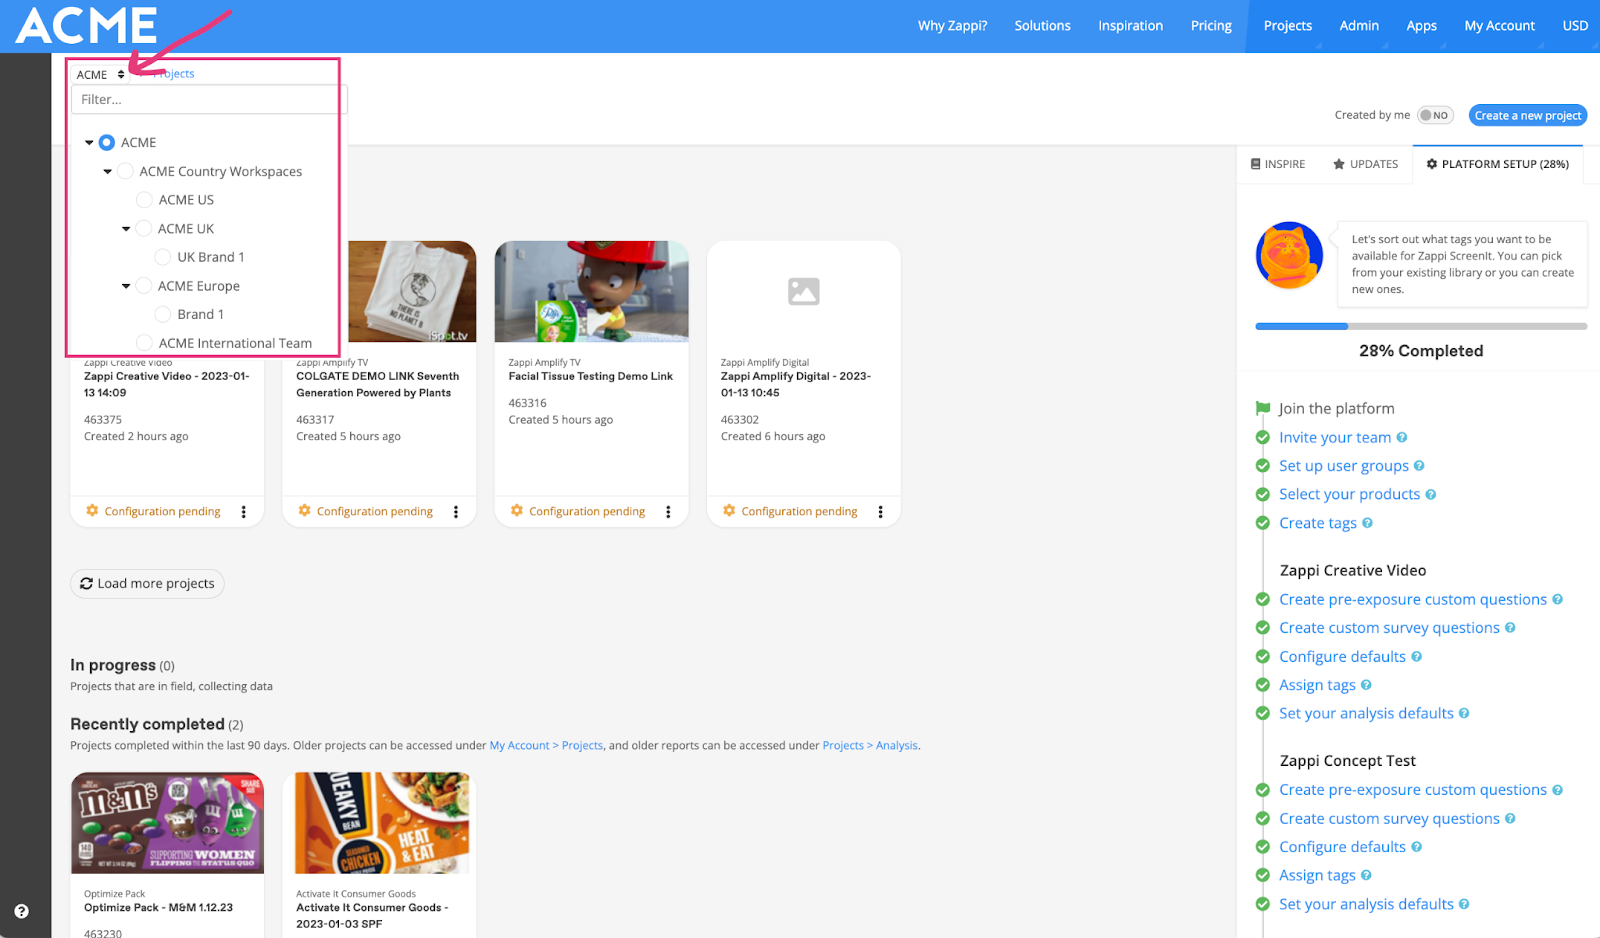The height and width of the screenshot is (938, 1600).
Task: Click help icon next to Invite your team
Action: click(x=1402, y=437)
